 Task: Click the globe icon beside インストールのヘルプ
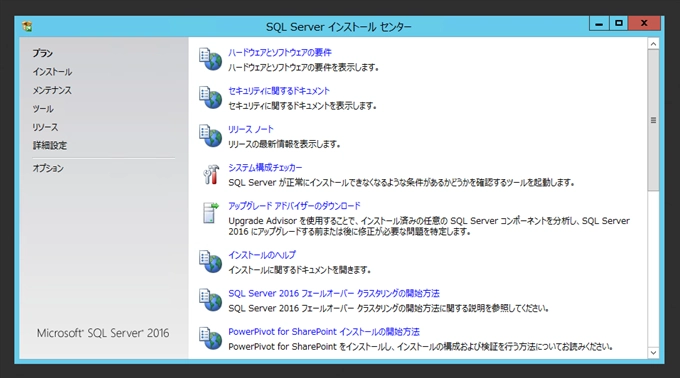point(210,261)
